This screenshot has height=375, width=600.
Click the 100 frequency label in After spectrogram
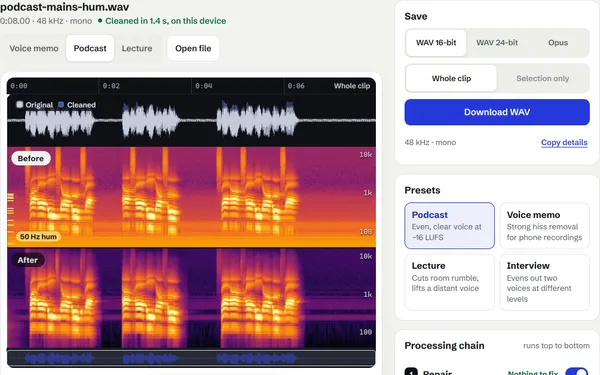click(x=365, y=332)
